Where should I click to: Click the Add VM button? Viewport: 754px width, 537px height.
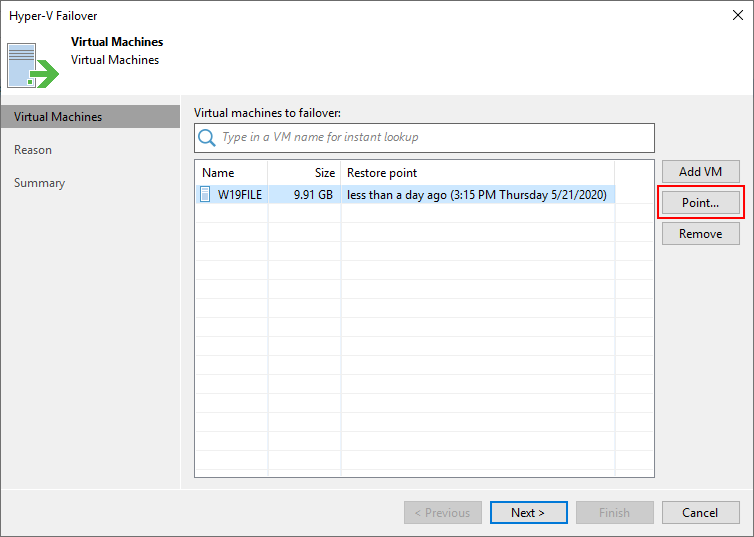(x=701, y=172)
